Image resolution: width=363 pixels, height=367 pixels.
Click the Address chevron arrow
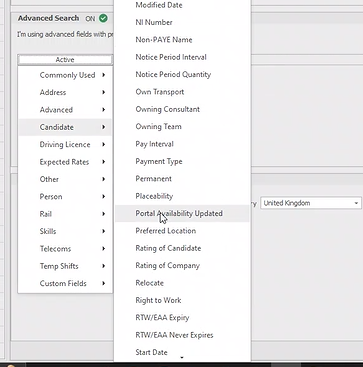104,92
